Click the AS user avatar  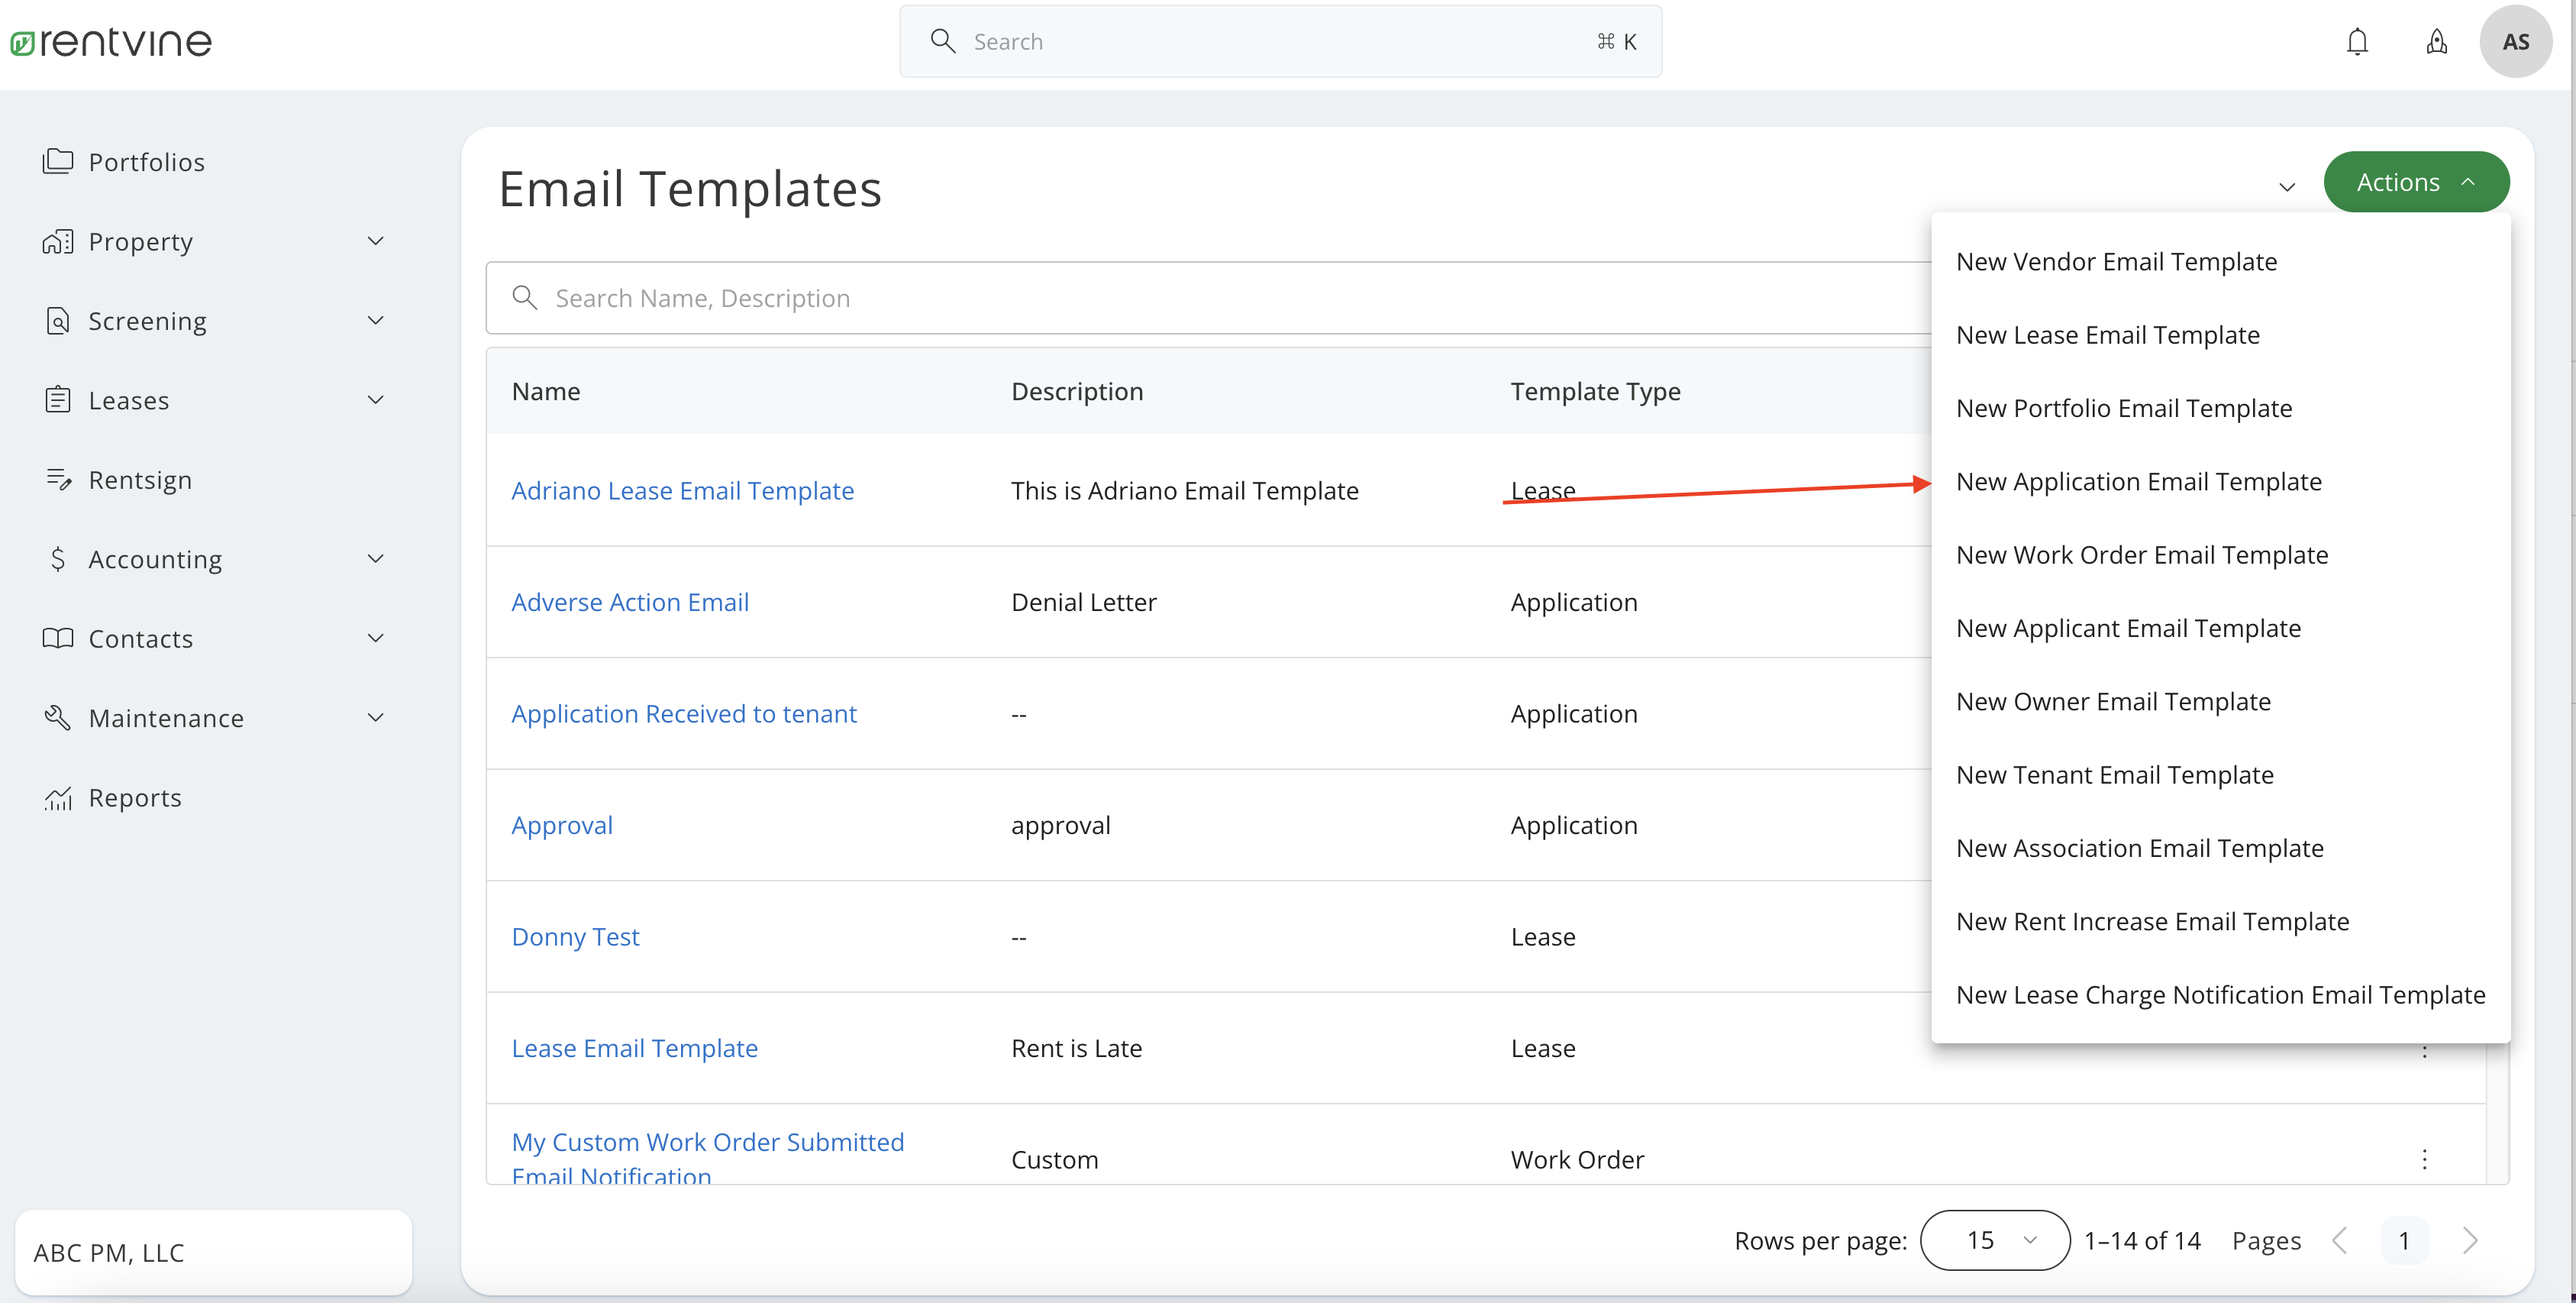(2515, 42)
